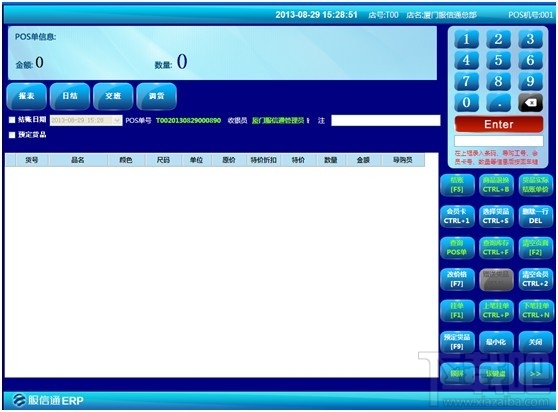The image size is (558, 412).
Task: Click the 结账 [F5] checkout button
Action: point(457,185)
